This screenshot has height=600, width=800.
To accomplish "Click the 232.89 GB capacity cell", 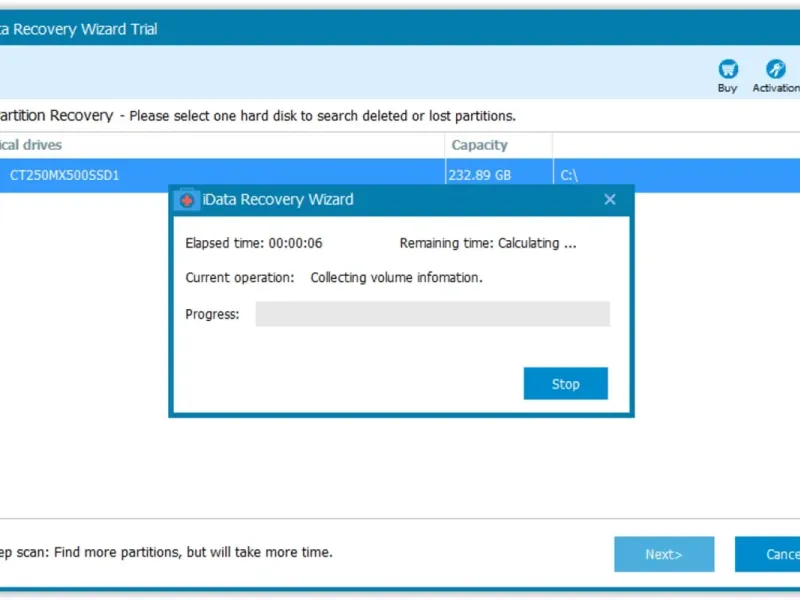I will (x=480, y=176).
